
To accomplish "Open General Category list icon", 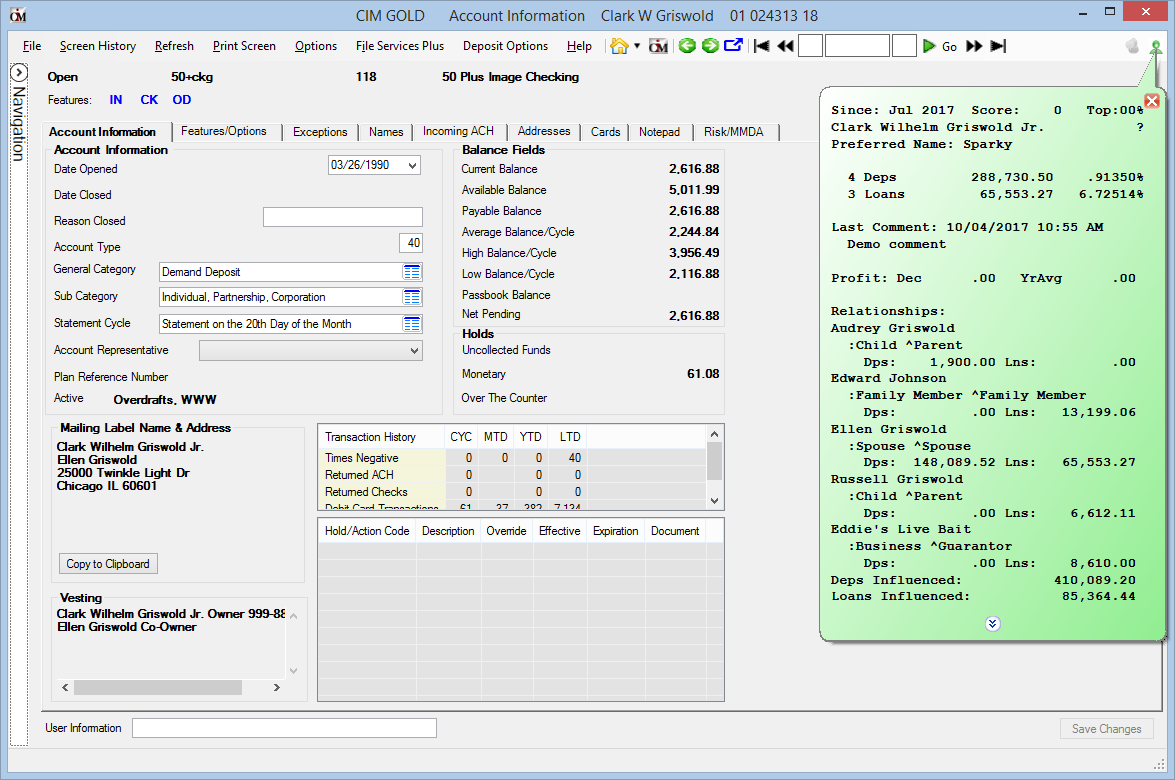I will coord(411,272).
